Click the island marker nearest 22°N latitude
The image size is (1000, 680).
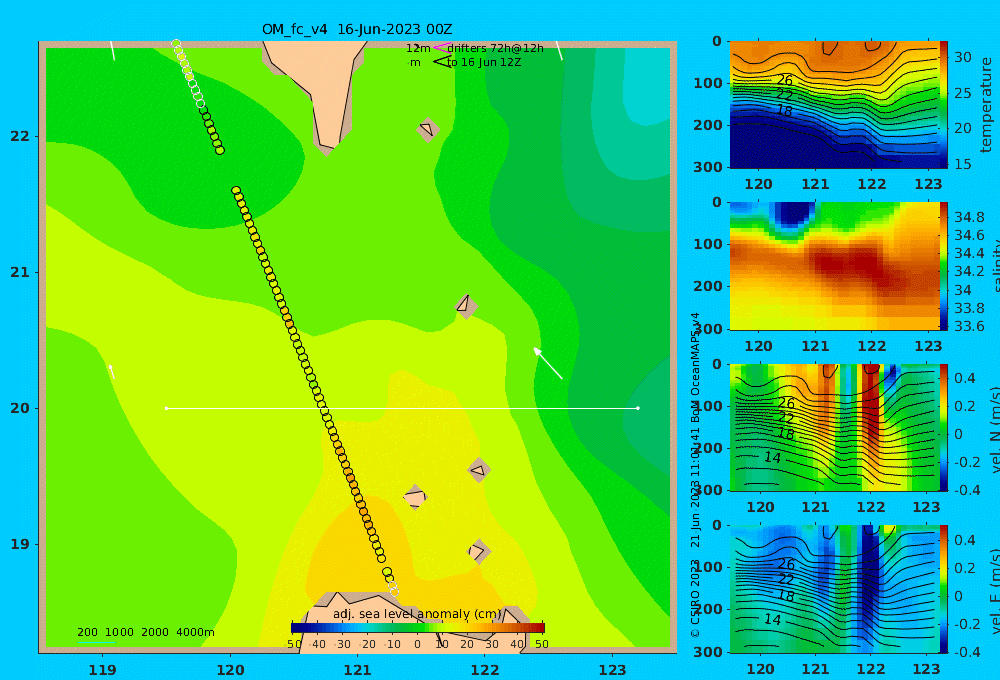[428, 129]
